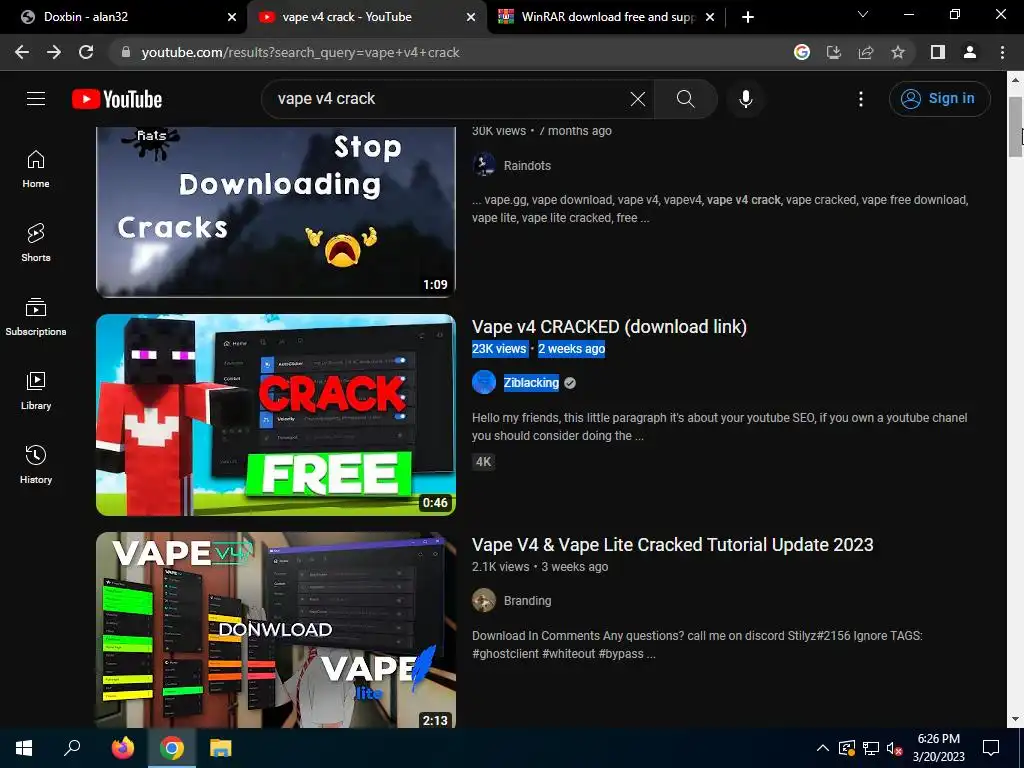Open the Vape Lite DONWLOAD thumbnail
The width and height of the screenshot is (1024, 768).
[x=276, y=630]
